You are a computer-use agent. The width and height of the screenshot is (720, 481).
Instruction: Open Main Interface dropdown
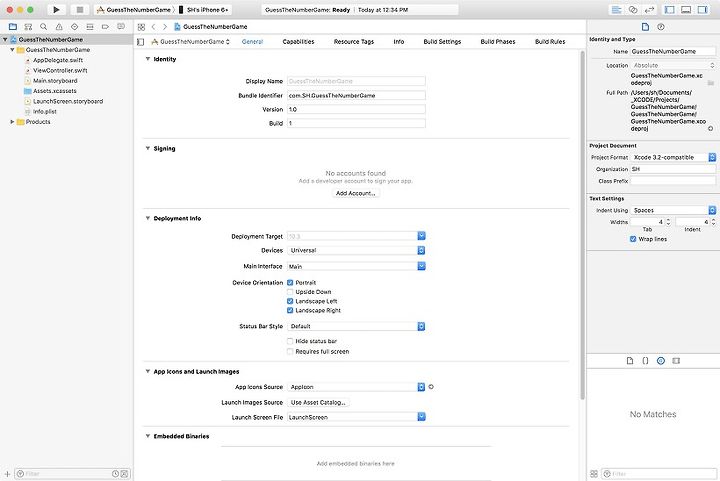click(x=421, y=266)
